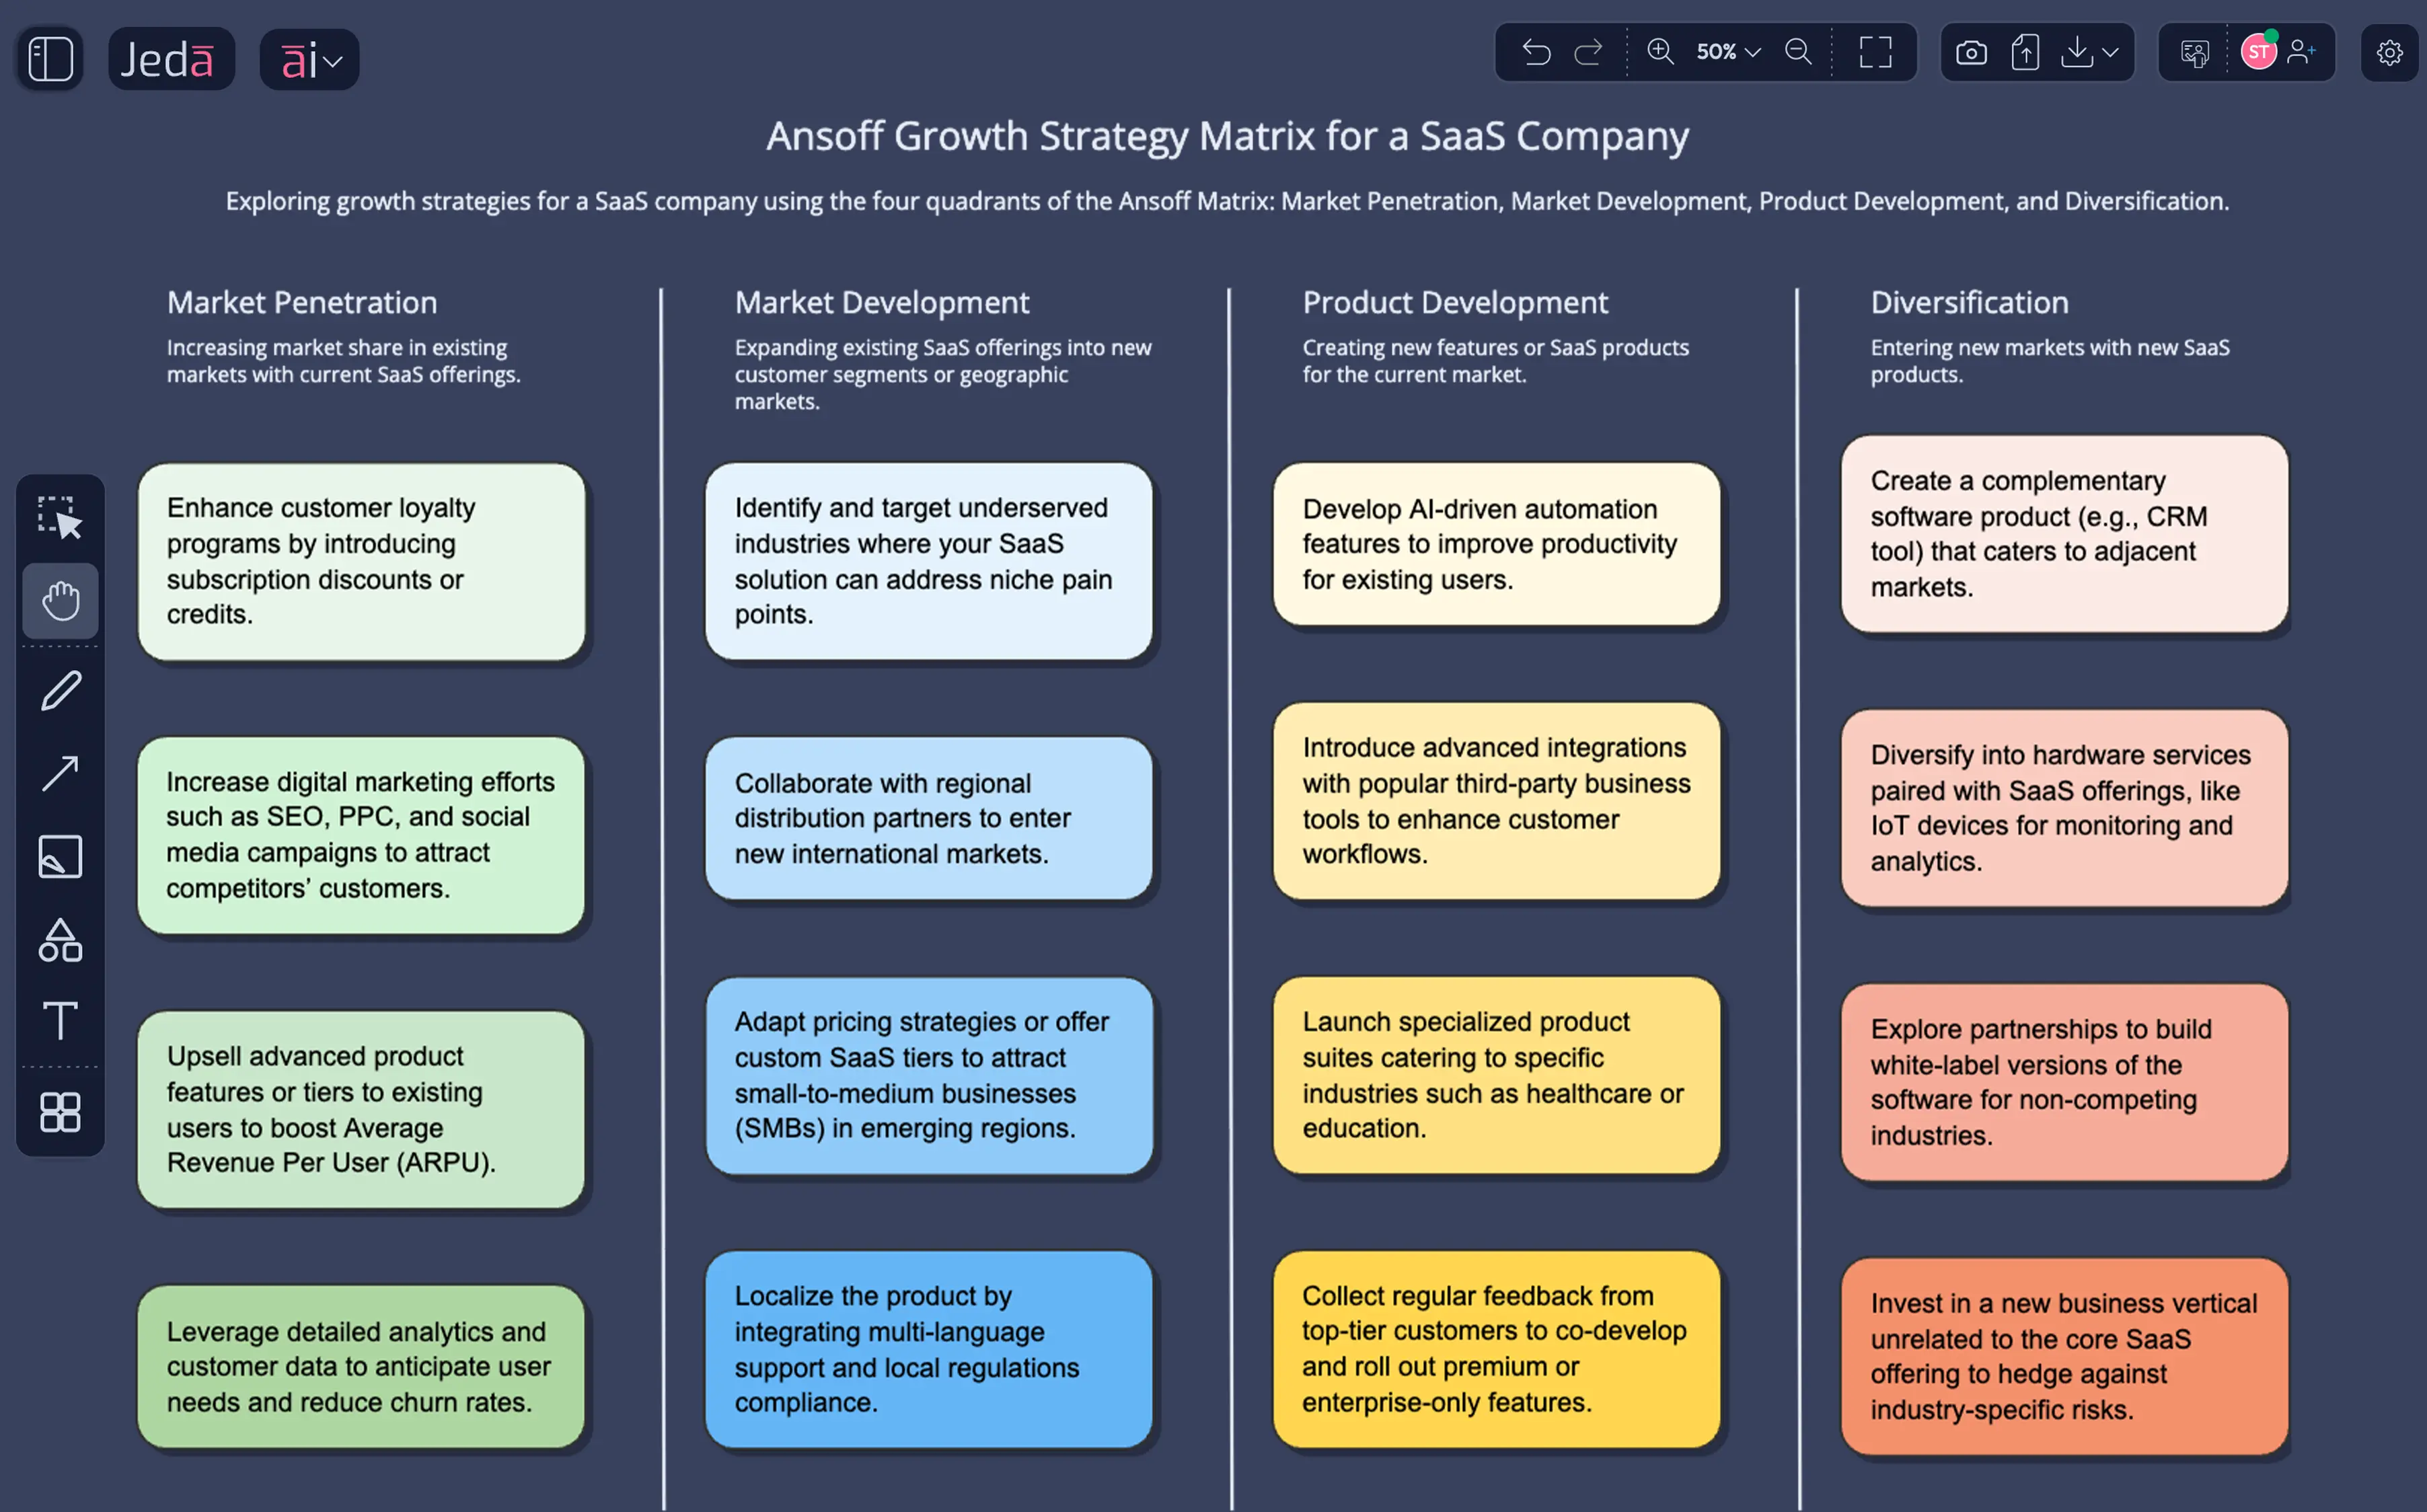
Task: Expand the ai menu chevron
Action: coord(334,60)
